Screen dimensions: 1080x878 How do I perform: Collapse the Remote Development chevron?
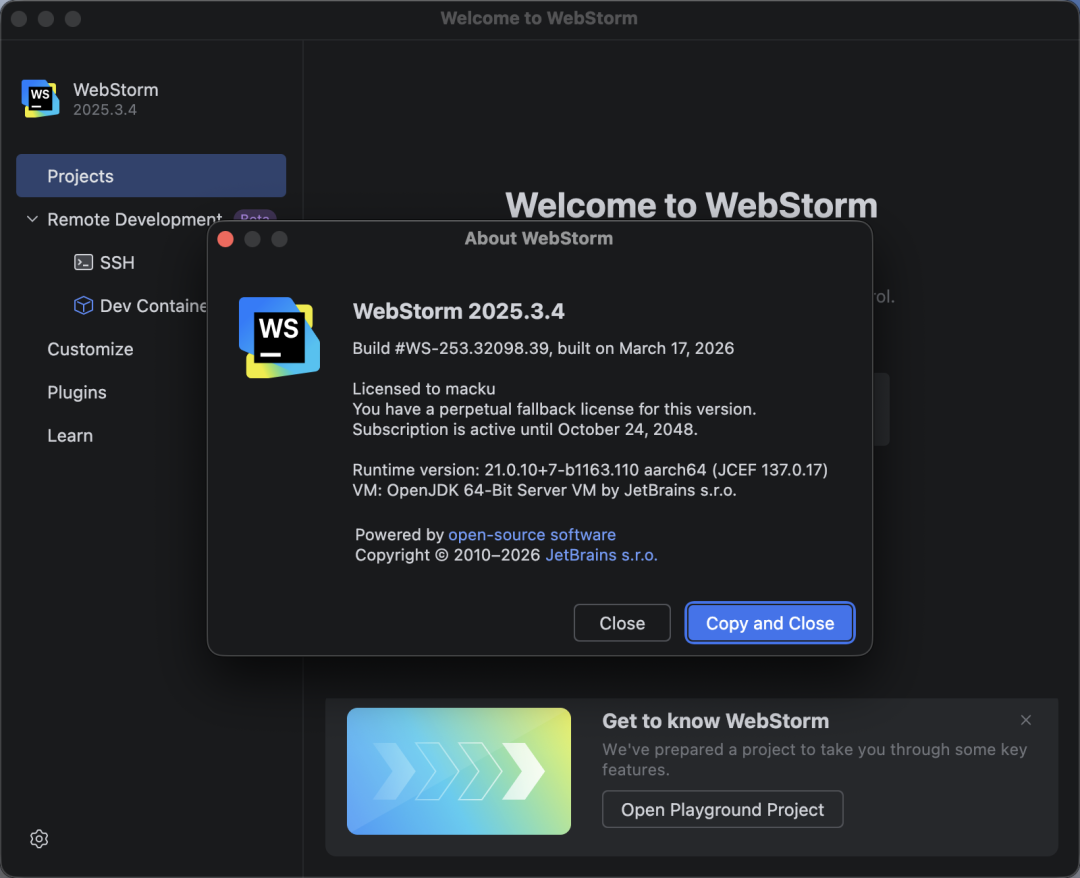point(32,219)
